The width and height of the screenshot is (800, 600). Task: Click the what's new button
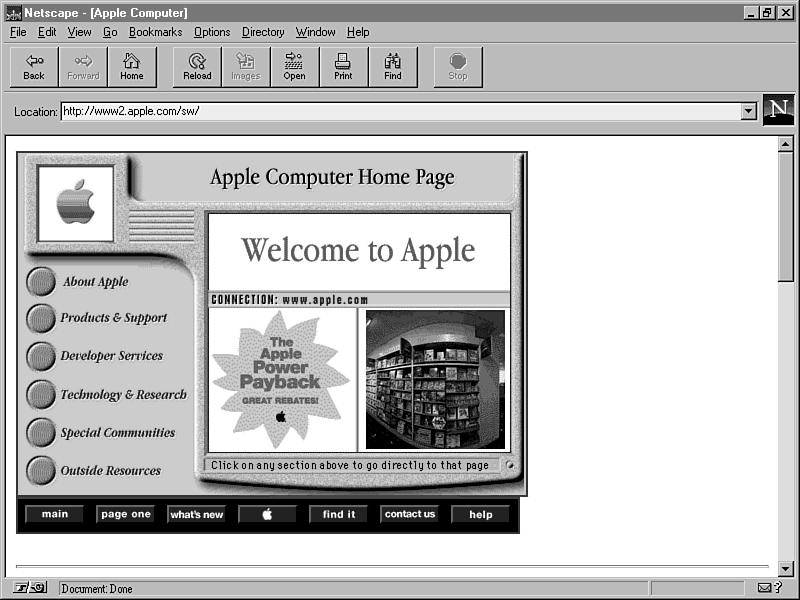pyautogui.click(x=196, y=514)
